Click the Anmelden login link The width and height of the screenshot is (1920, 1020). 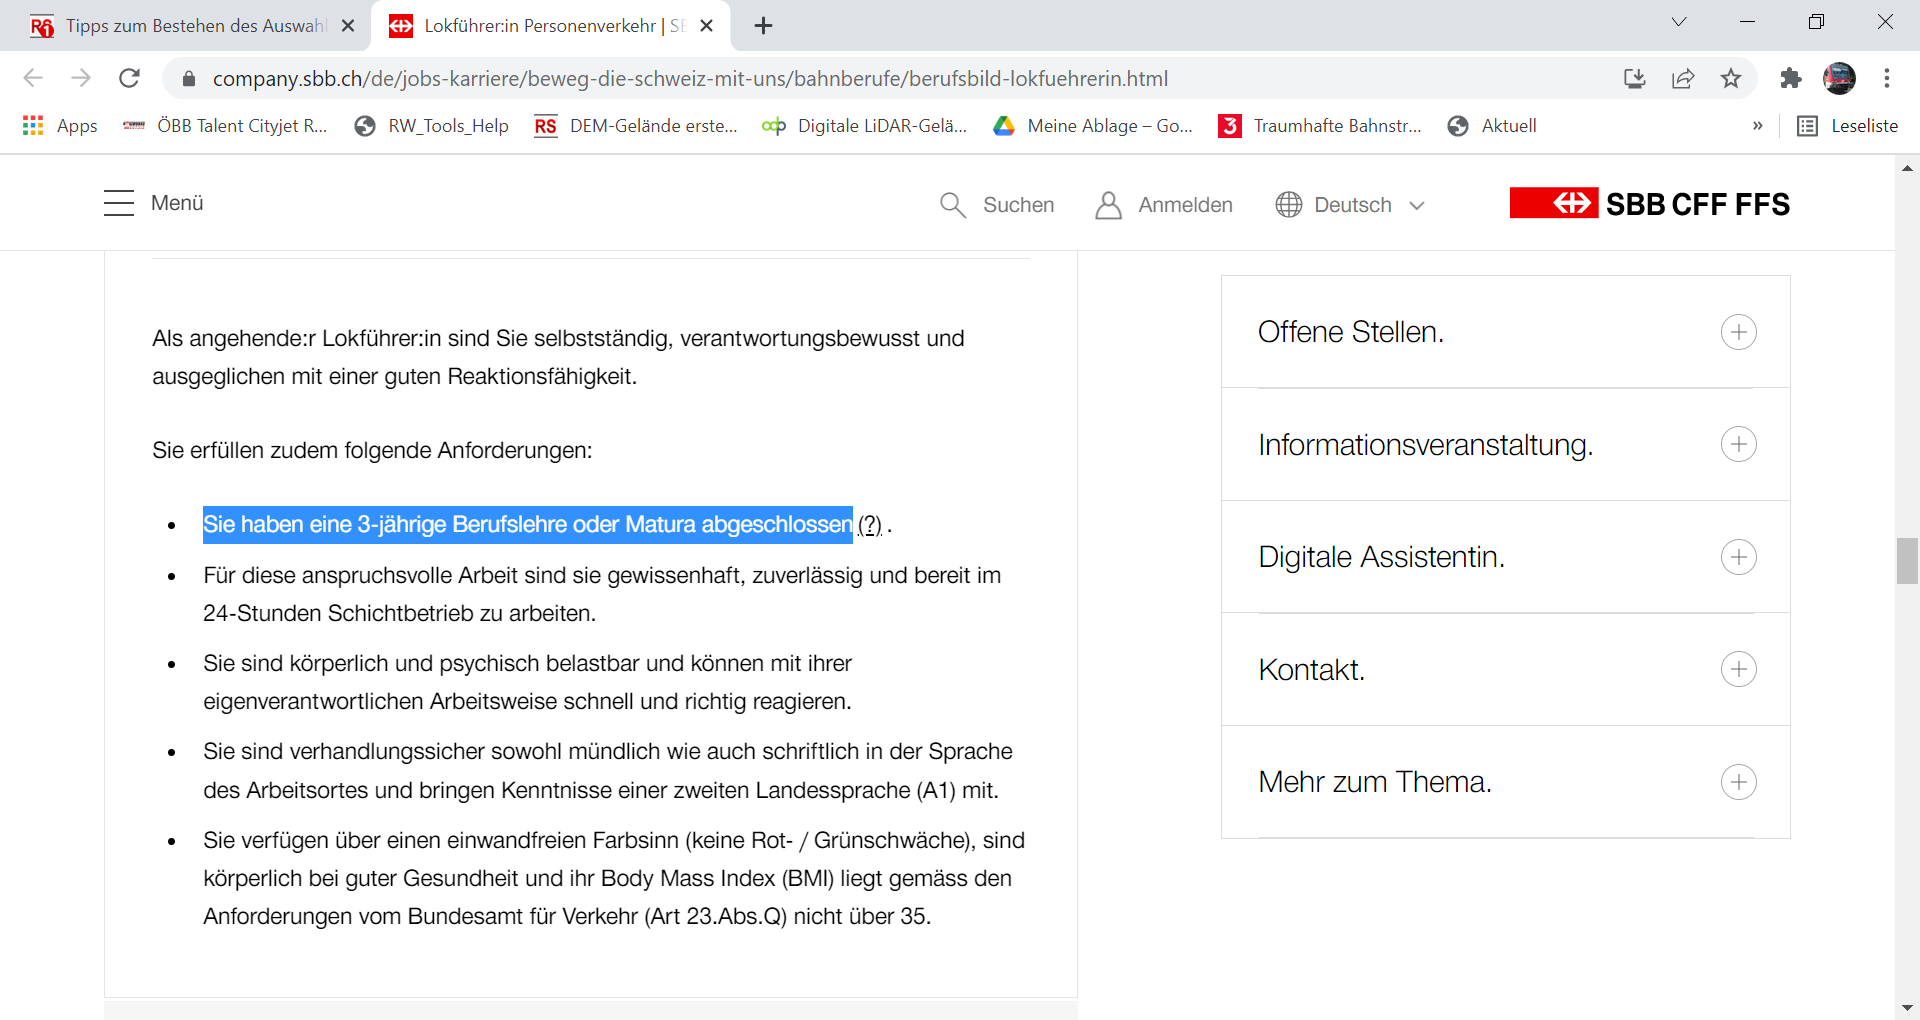pyautogui.click(x=1165, y=205)
